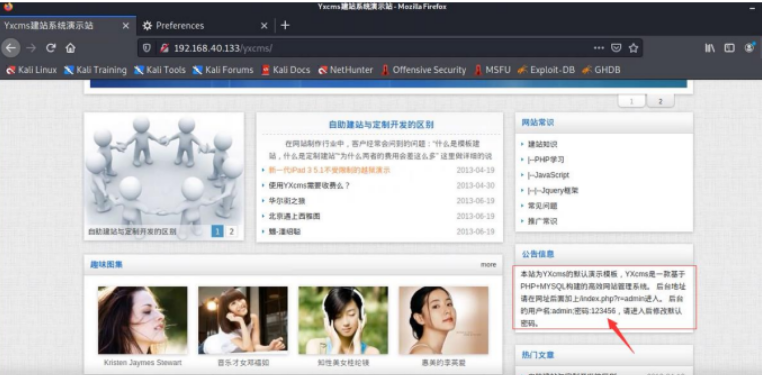The image size is (762, 375).
Task: Open the GHDB bookmark
Action: coord(601,70)
